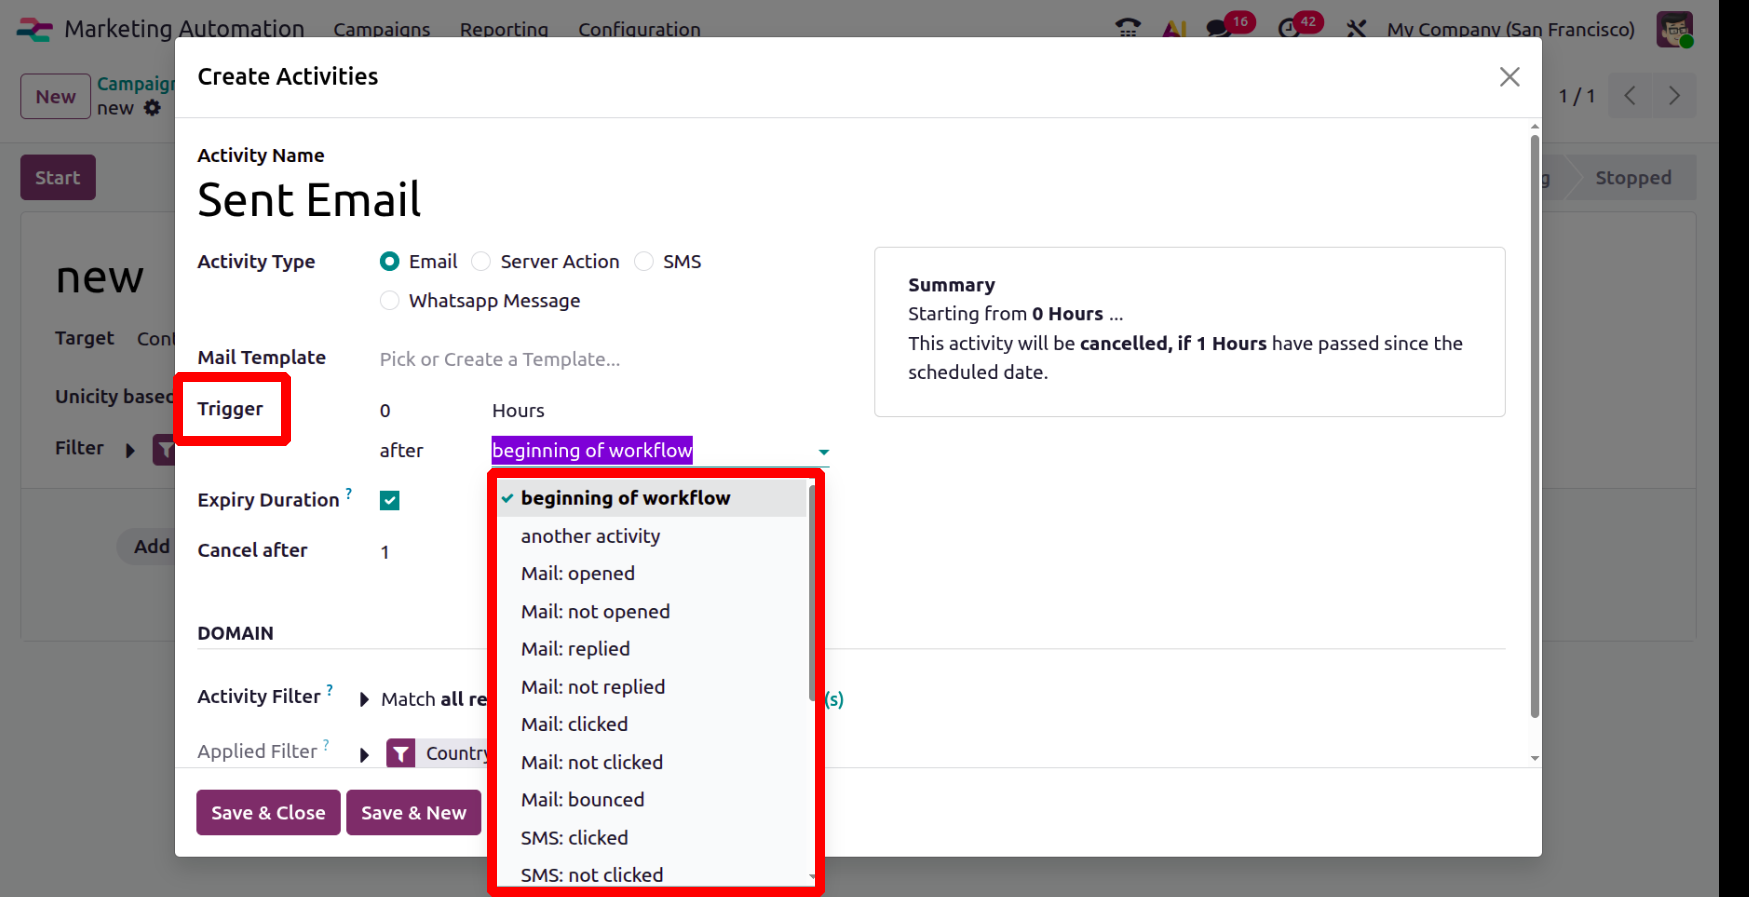This screenshot has height=897, width=1749.
Task: Open the Campaigns menu
Action: point(382,30)
